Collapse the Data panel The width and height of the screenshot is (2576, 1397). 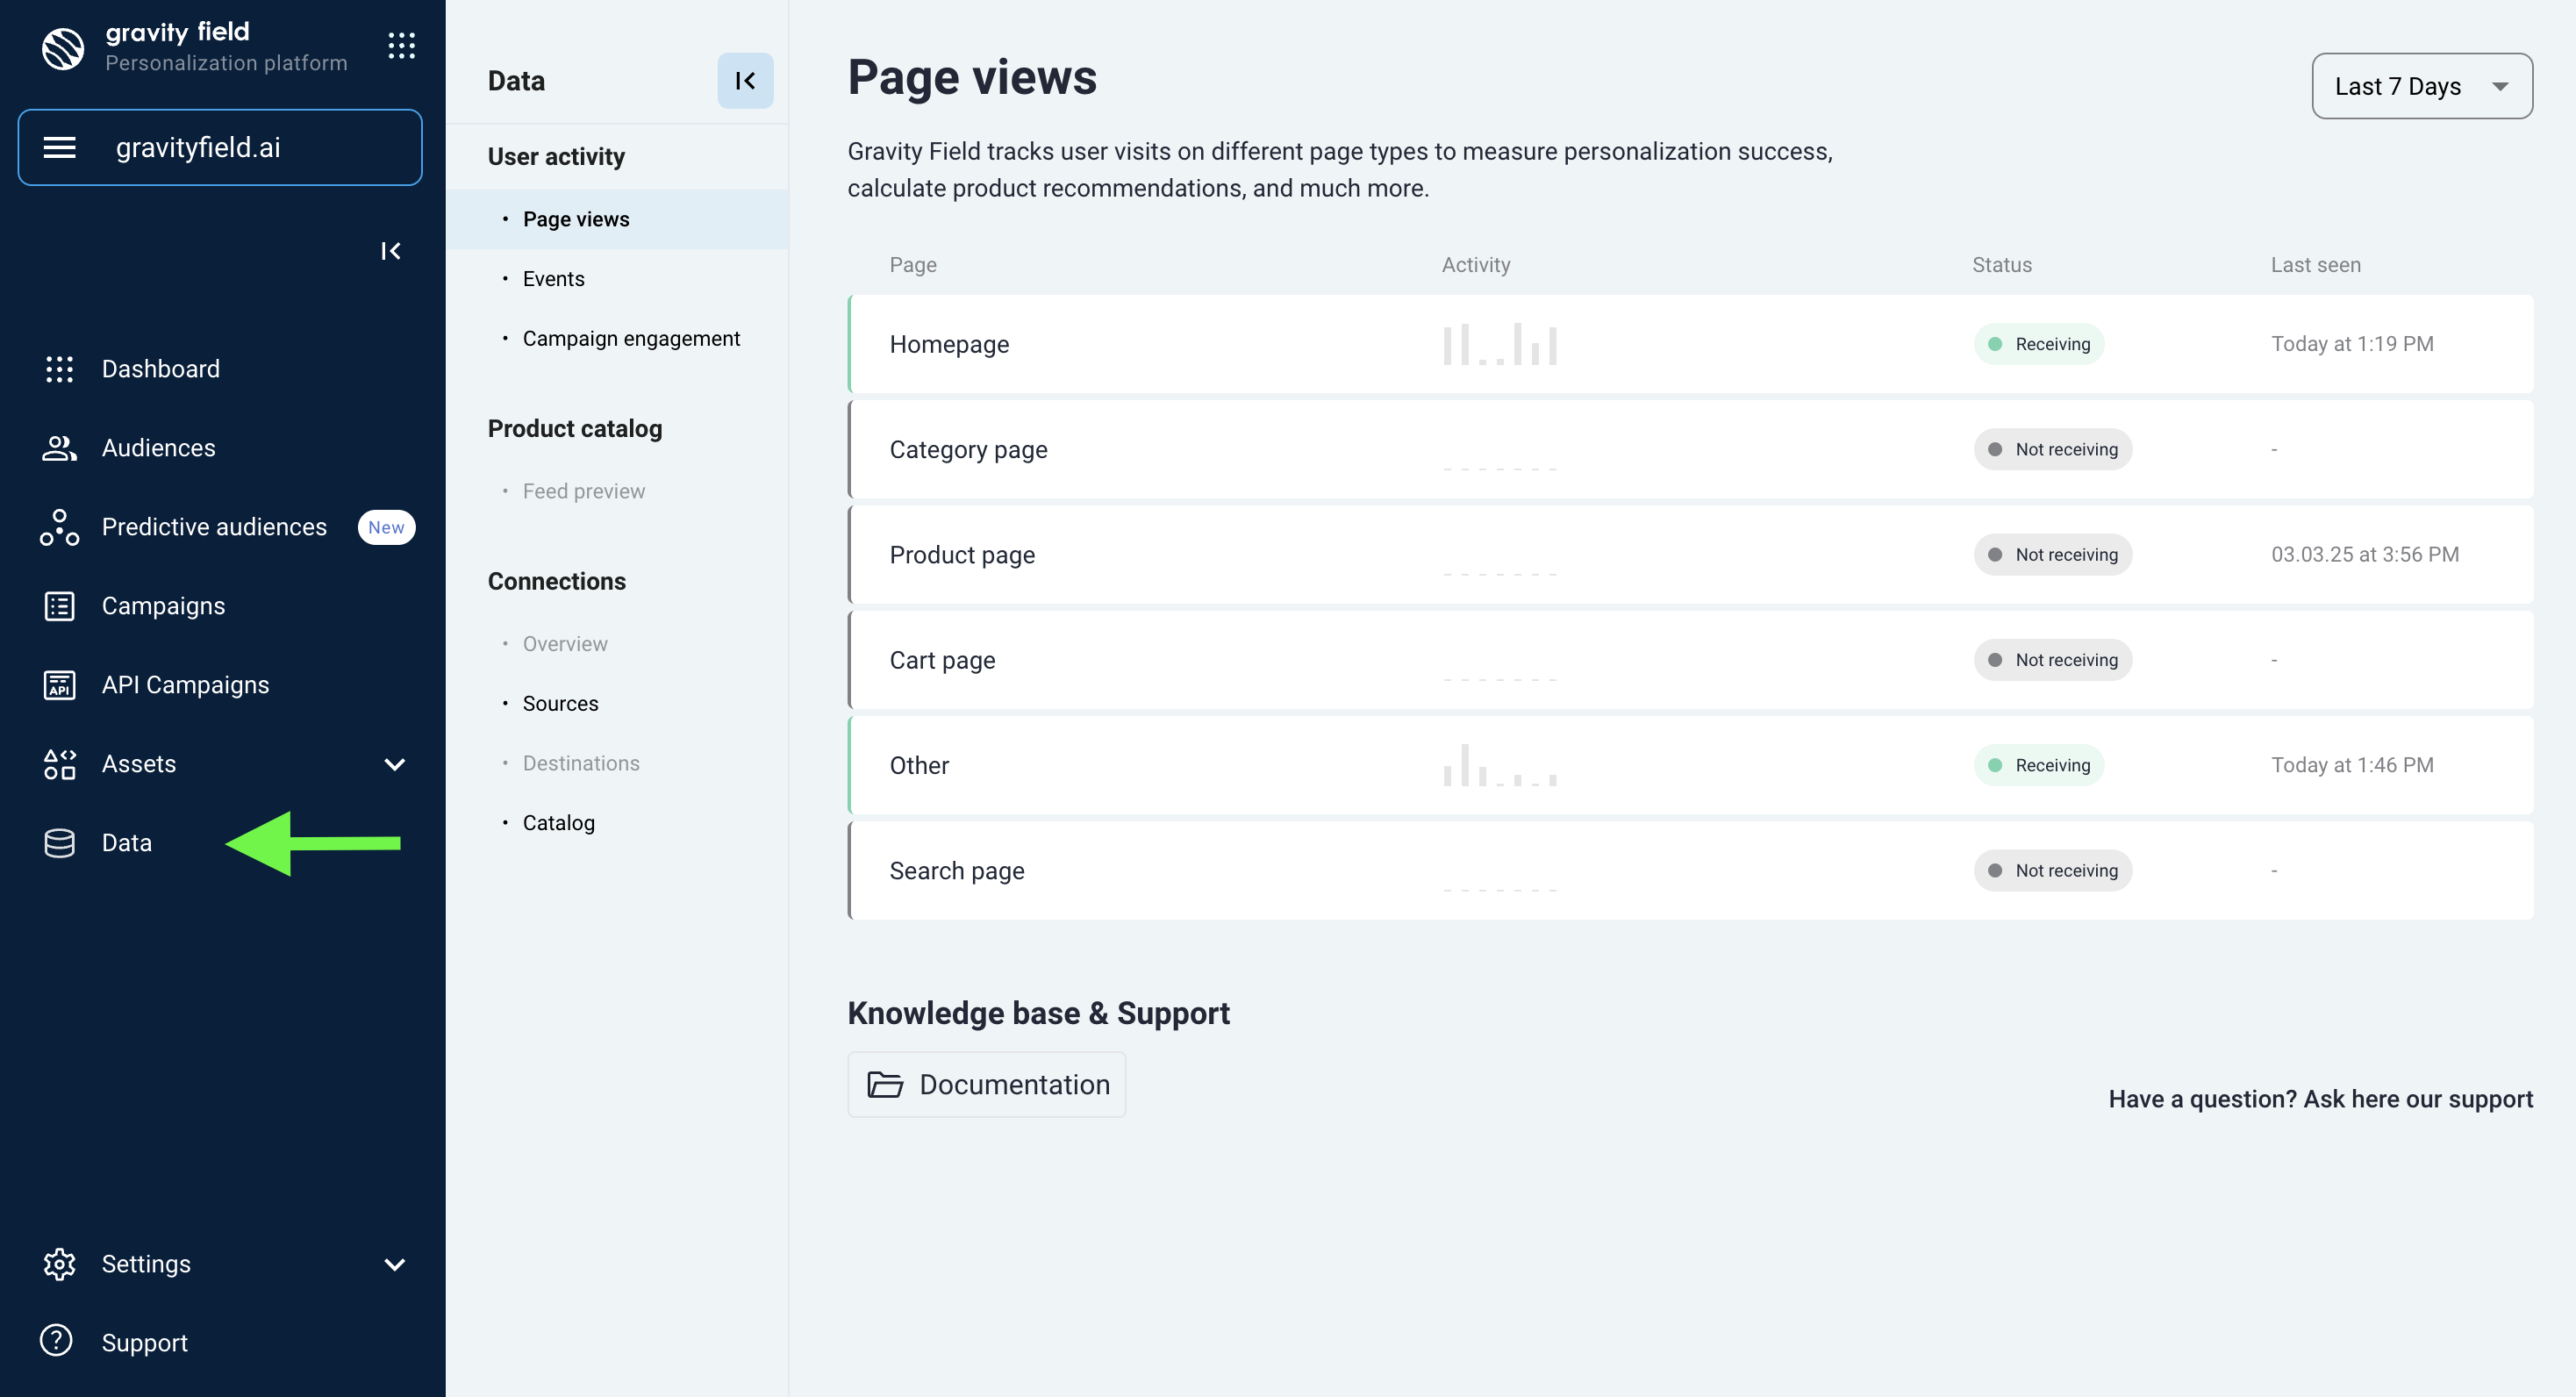point(745,81)
